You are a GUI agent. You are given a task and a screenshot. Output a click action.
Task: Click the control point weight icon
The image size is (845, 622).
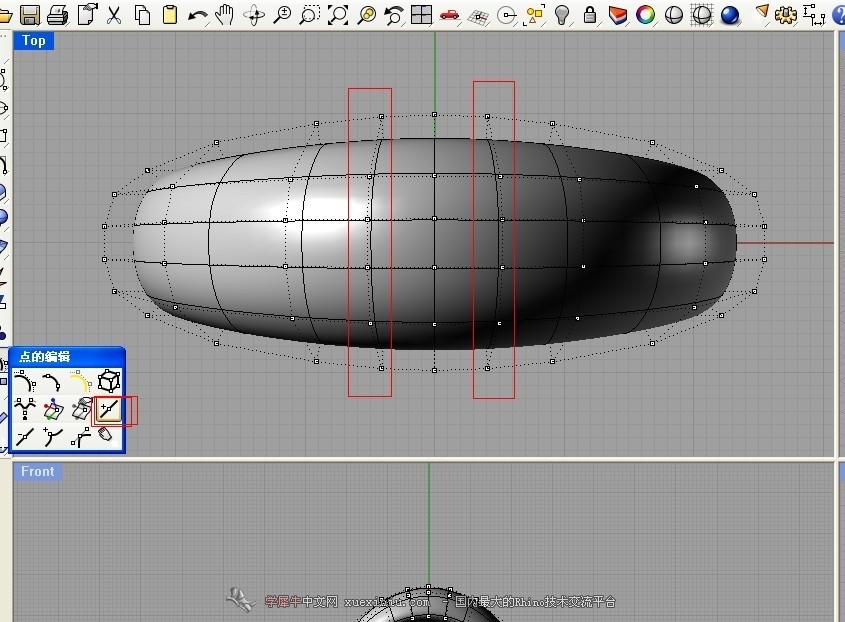click(x=24, y=409)
